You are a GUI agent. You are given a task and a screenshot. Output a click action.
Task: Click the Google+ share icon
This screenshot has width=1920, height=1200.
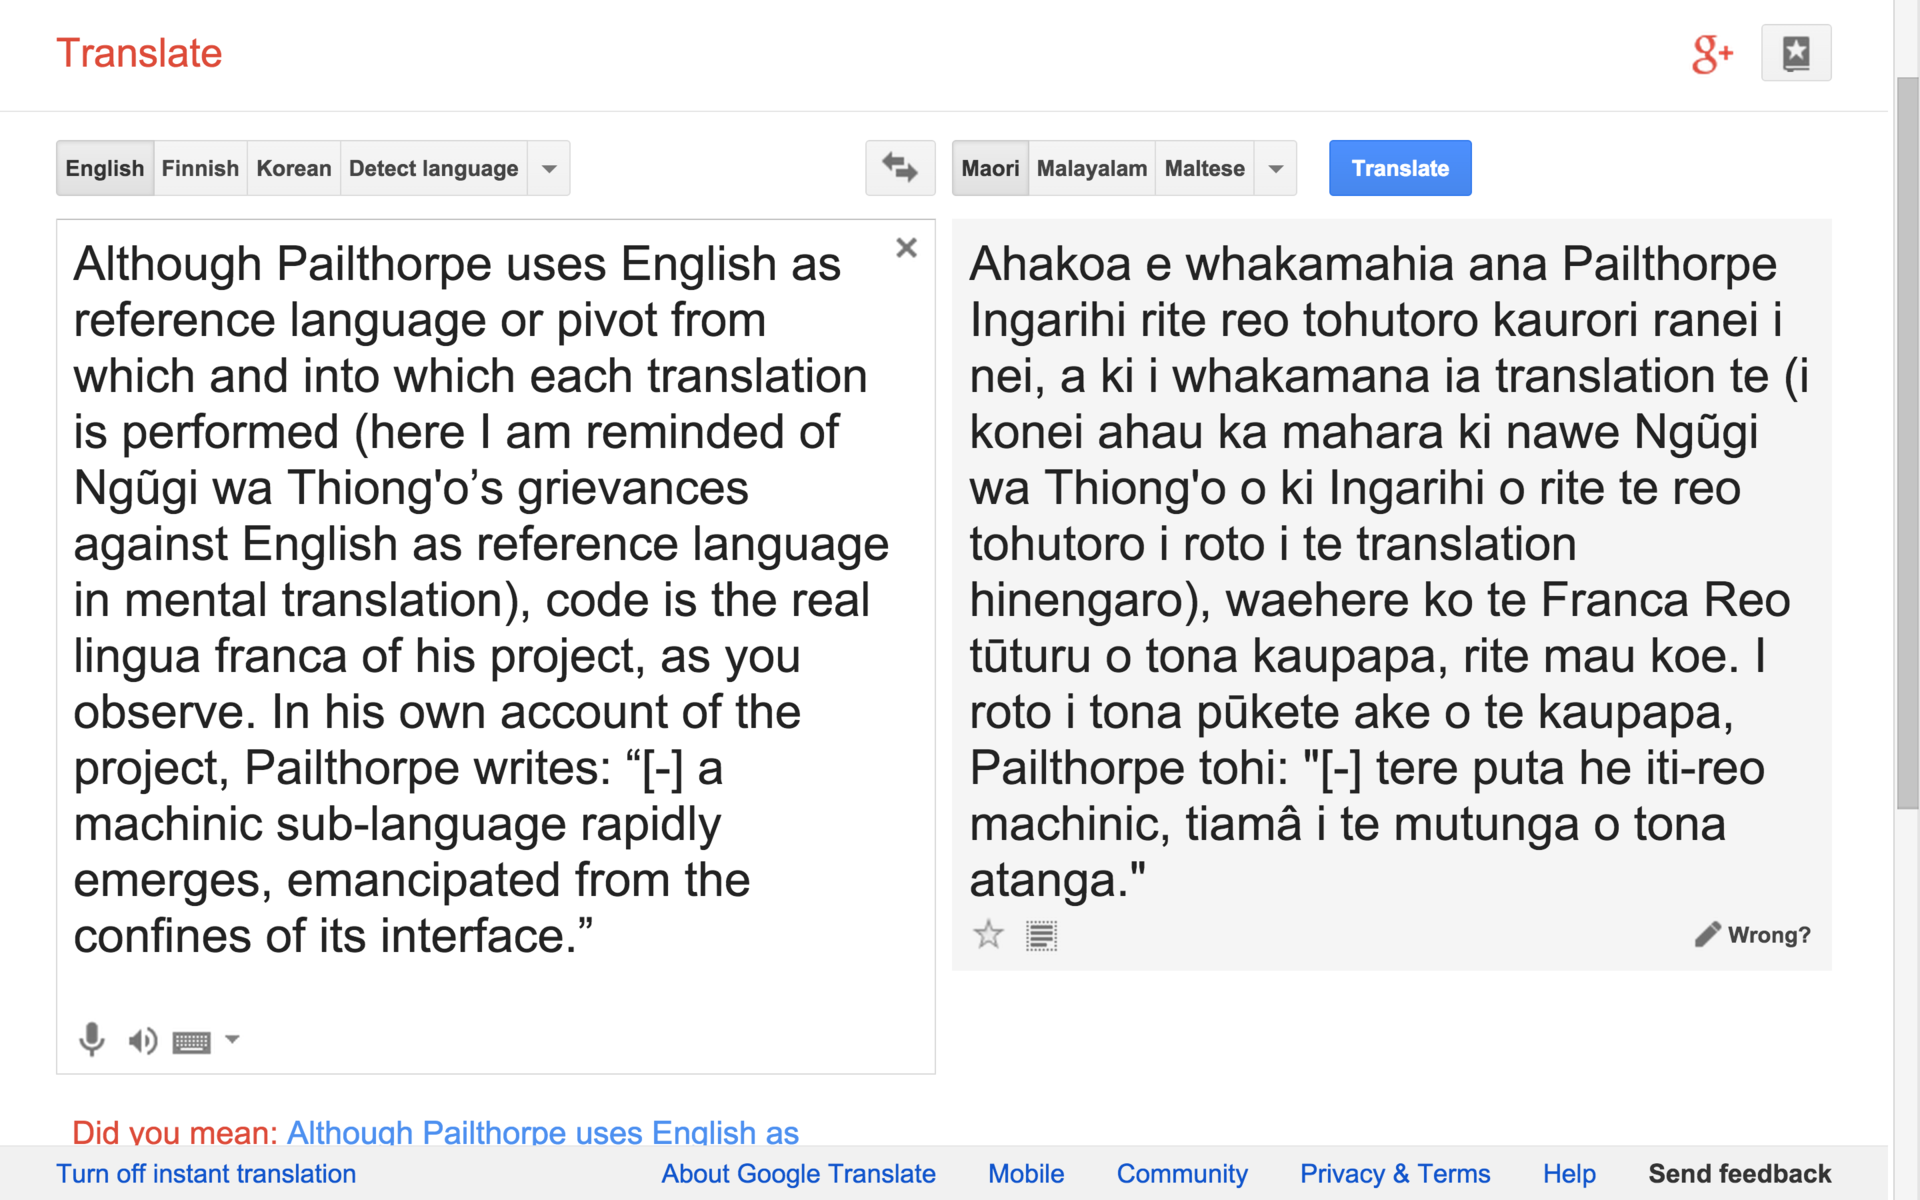tap(1711, 54)
